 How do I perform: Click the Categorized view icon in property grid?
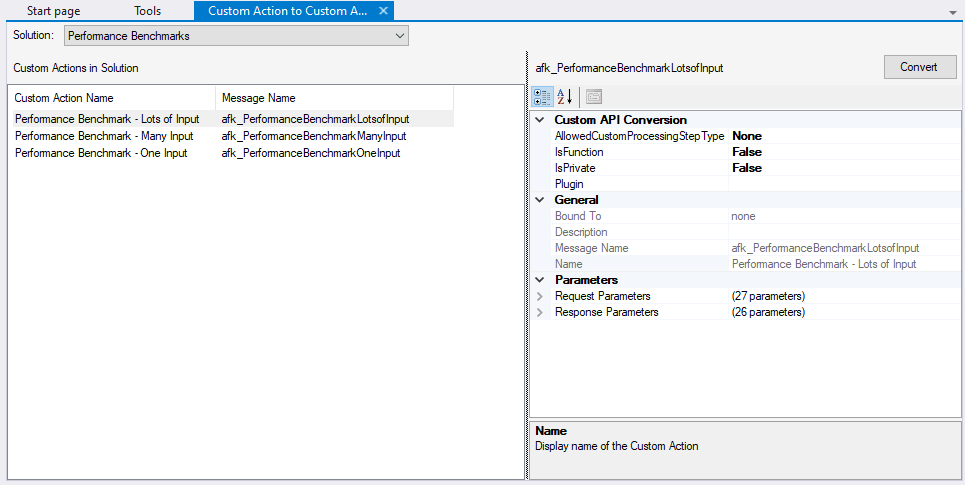pyautogui.click(x=542, y=97)
